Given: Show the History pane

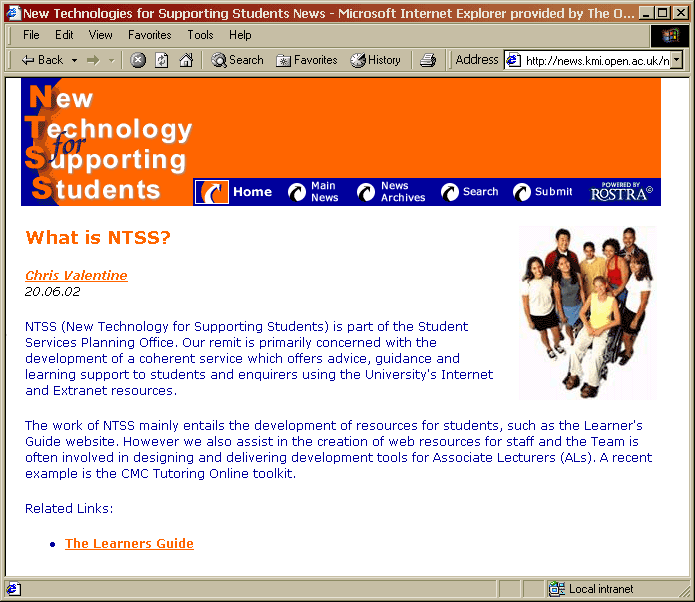Looking at the screenshot, I should pyautogui.click(x=375, y=60).
